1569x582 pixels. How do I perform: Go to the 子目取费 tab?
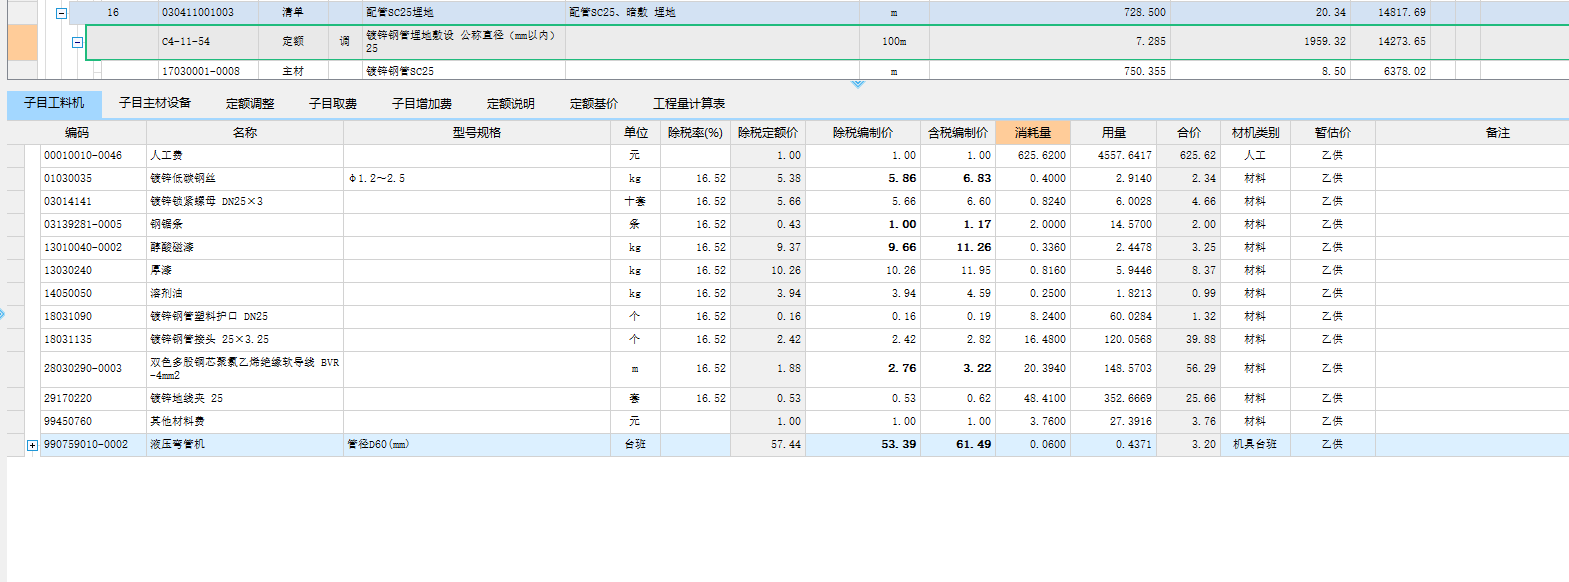333,104
